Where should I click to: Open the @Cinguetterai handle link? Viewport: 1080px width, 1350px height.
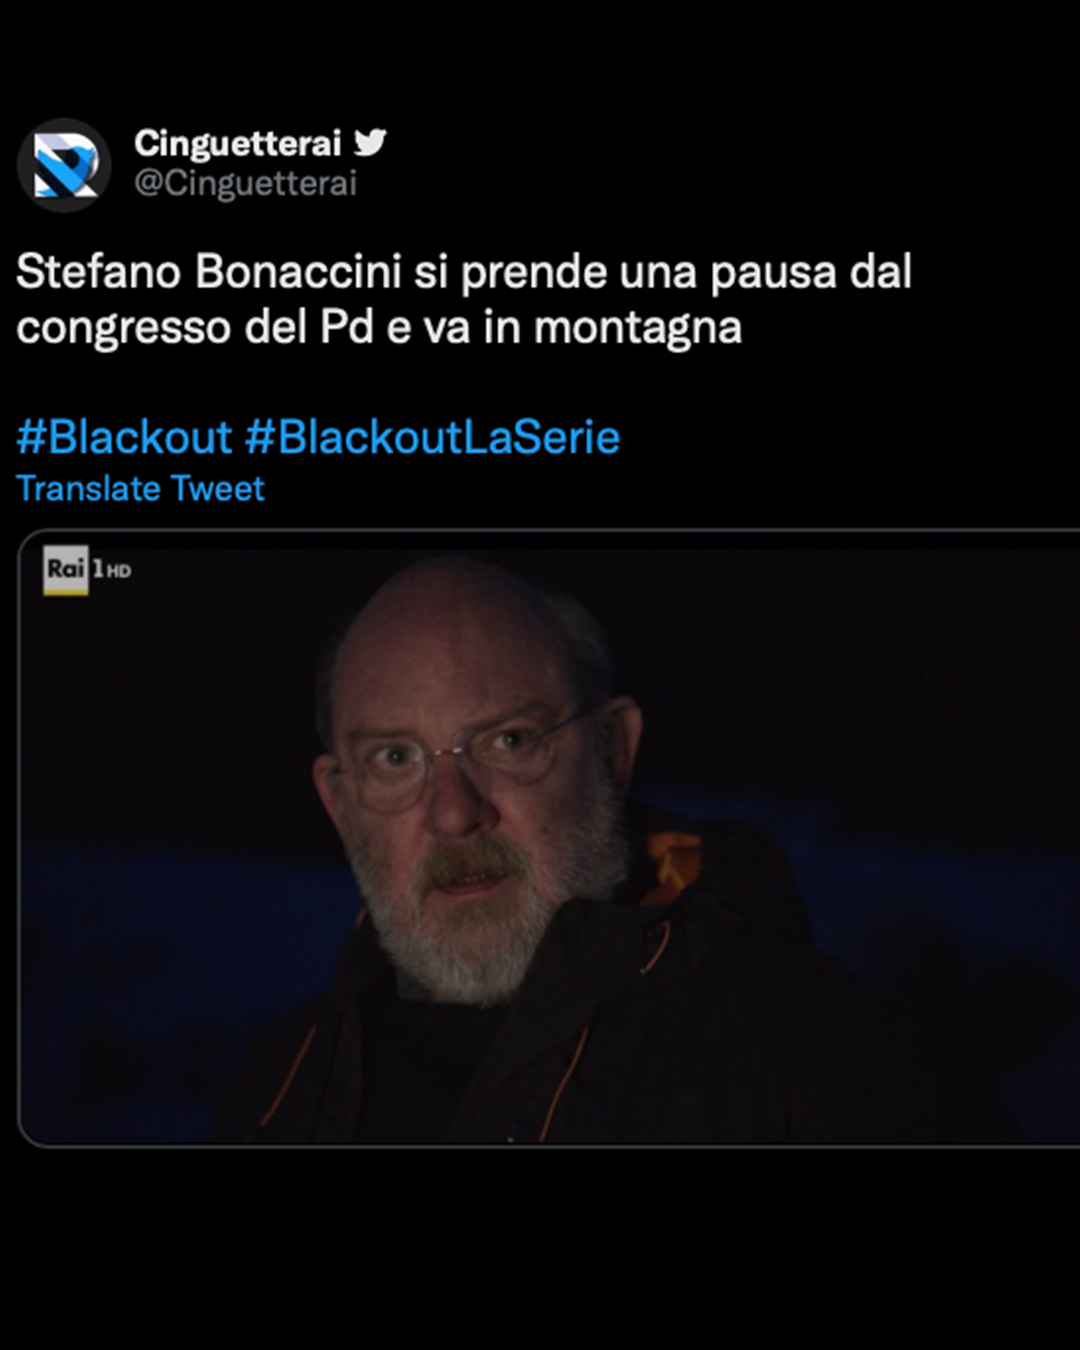pyautogui.click(x=245, y=184)
